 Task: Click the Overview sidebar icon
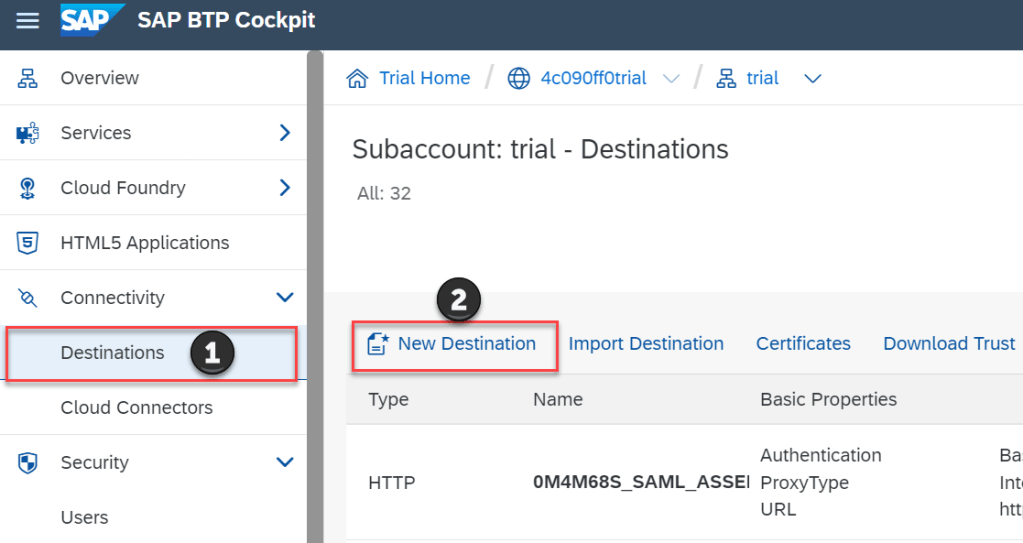click(28, 78)
